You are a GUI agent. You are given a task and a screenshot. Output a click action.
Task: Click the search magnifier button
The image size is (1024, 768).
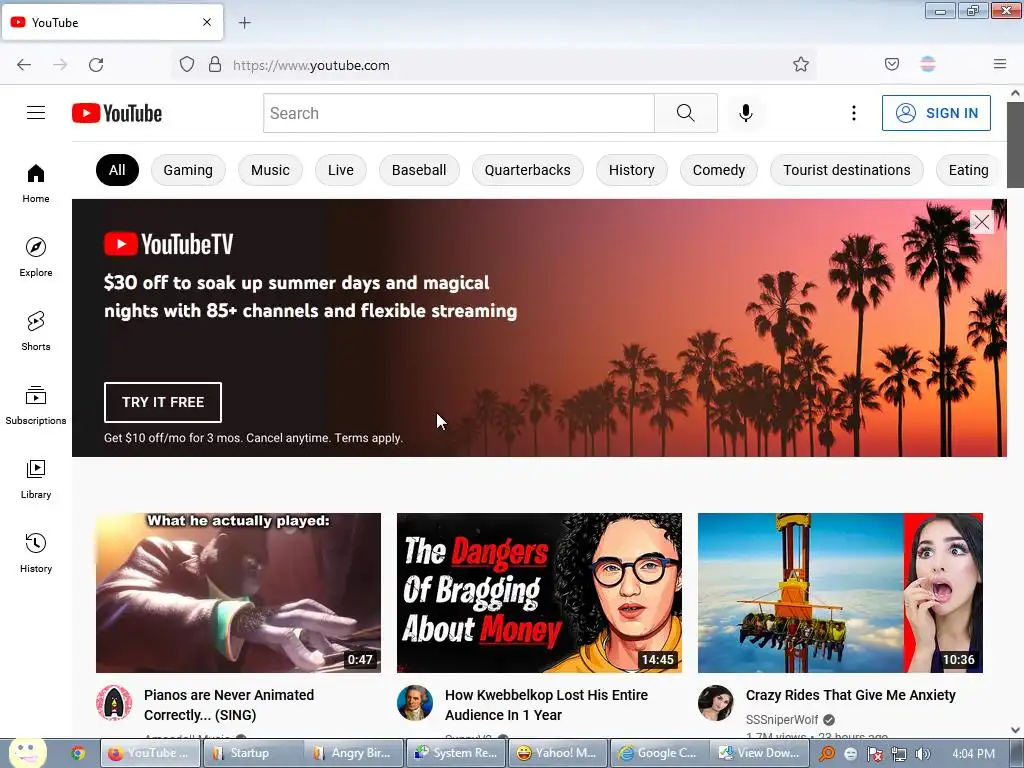[686, 113]
